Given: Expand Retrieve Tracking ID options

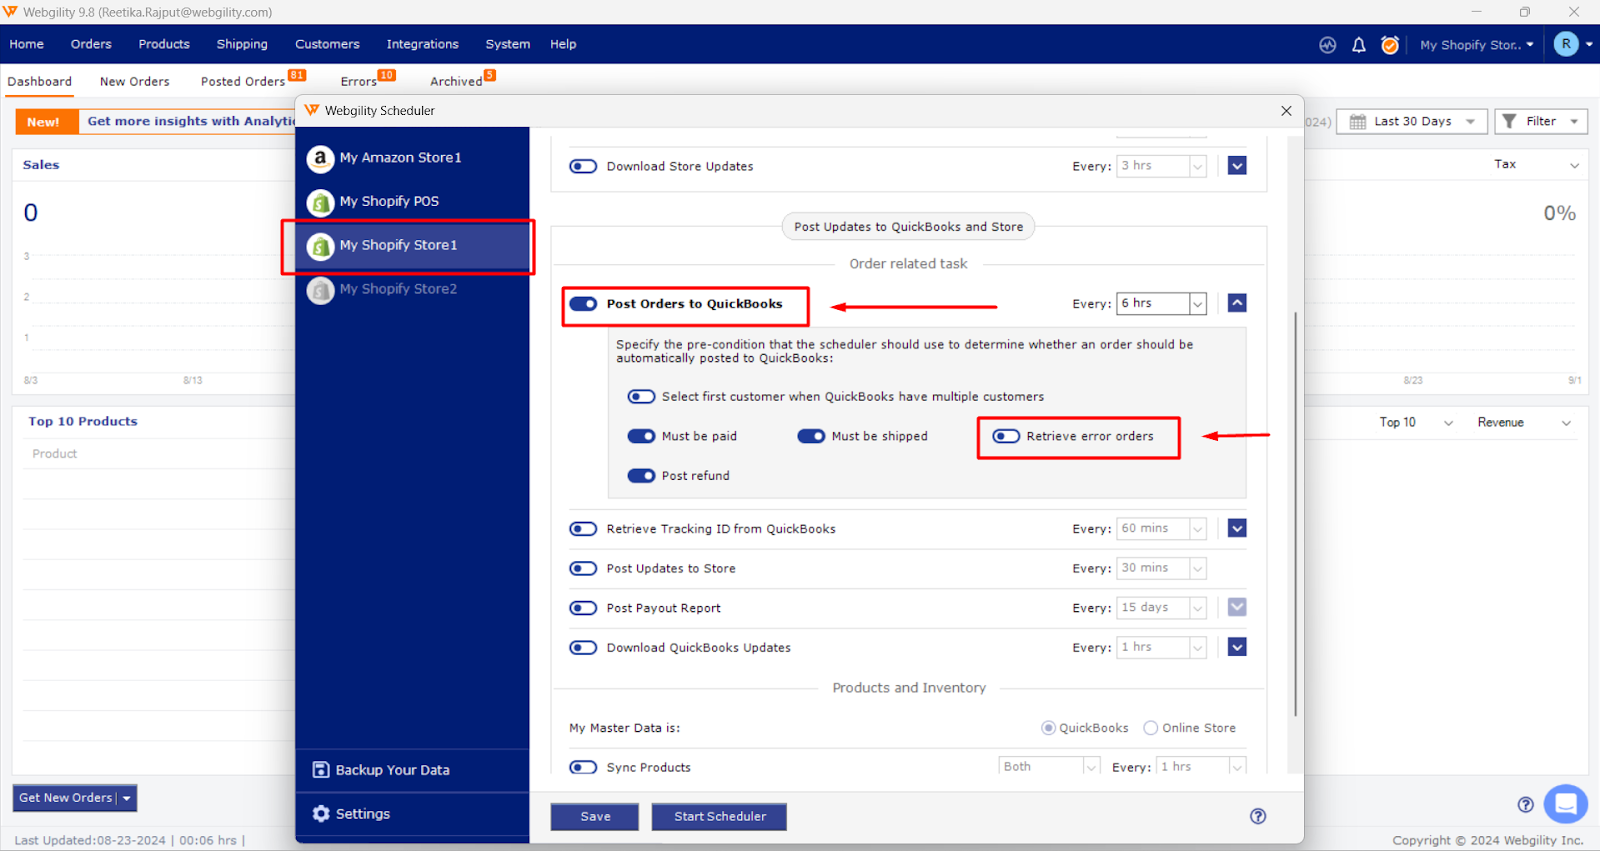Looking at the screenshot, I should pyautogui.click(x=1237, y=528).
